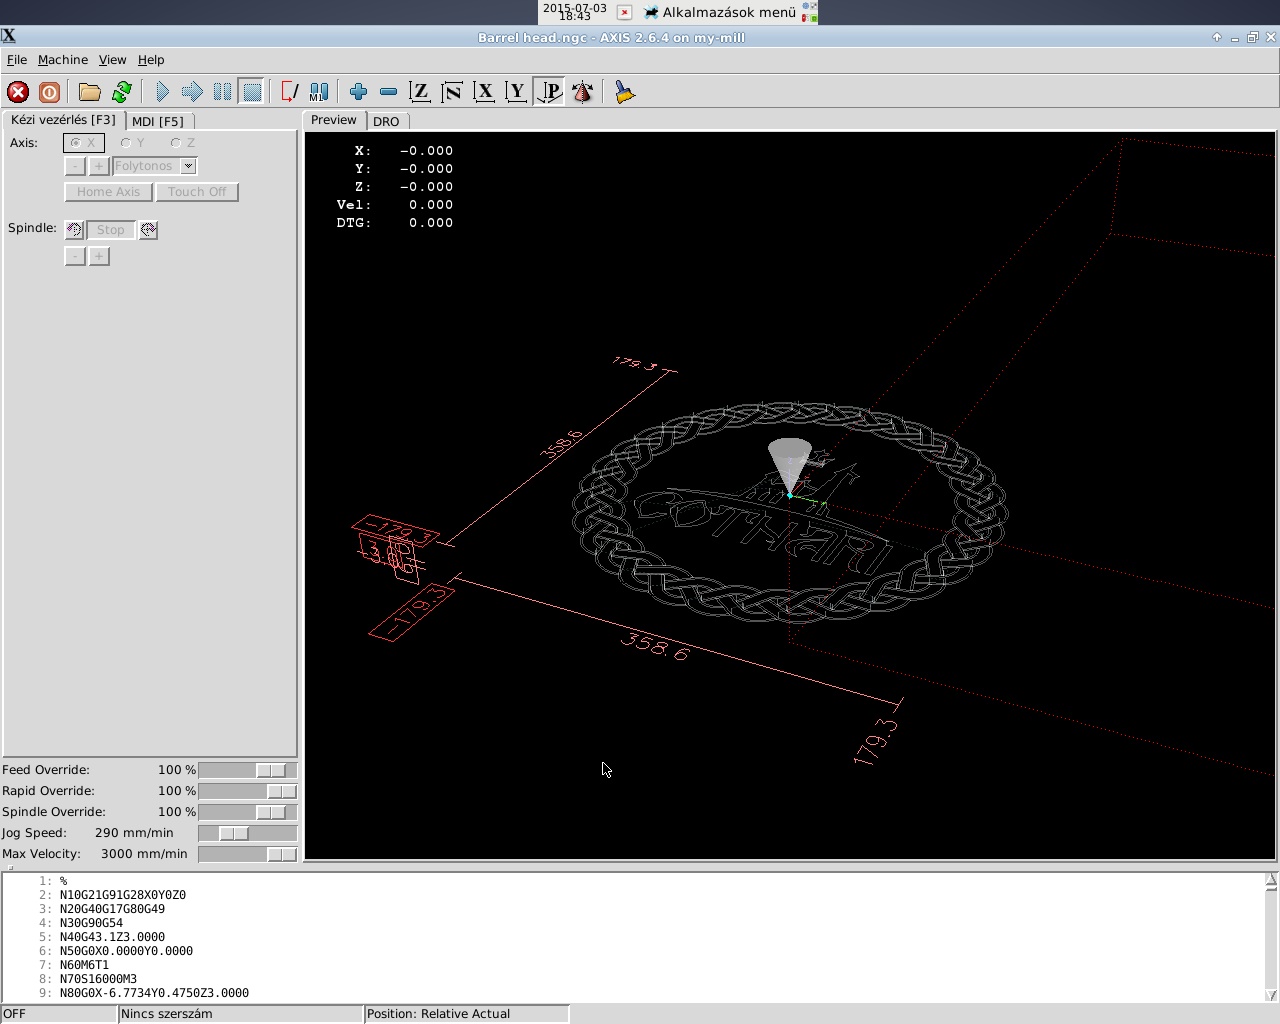This screenshot has height=1024, width=1280.
Task: Switch to MDI [F5] tab
Action: pyautogui.click(x=158, y=121)
